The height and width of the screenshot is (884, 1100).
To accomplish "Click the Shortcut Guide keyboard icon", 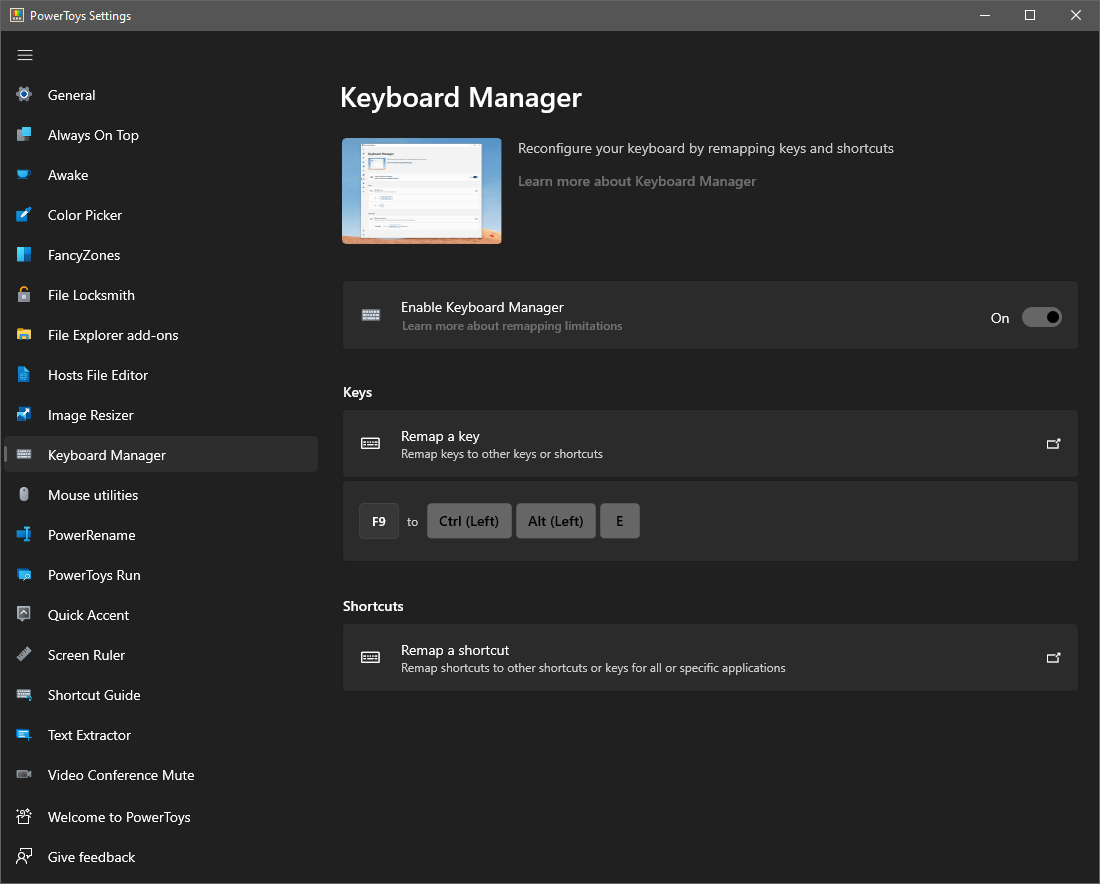I will tap(24, 695).
